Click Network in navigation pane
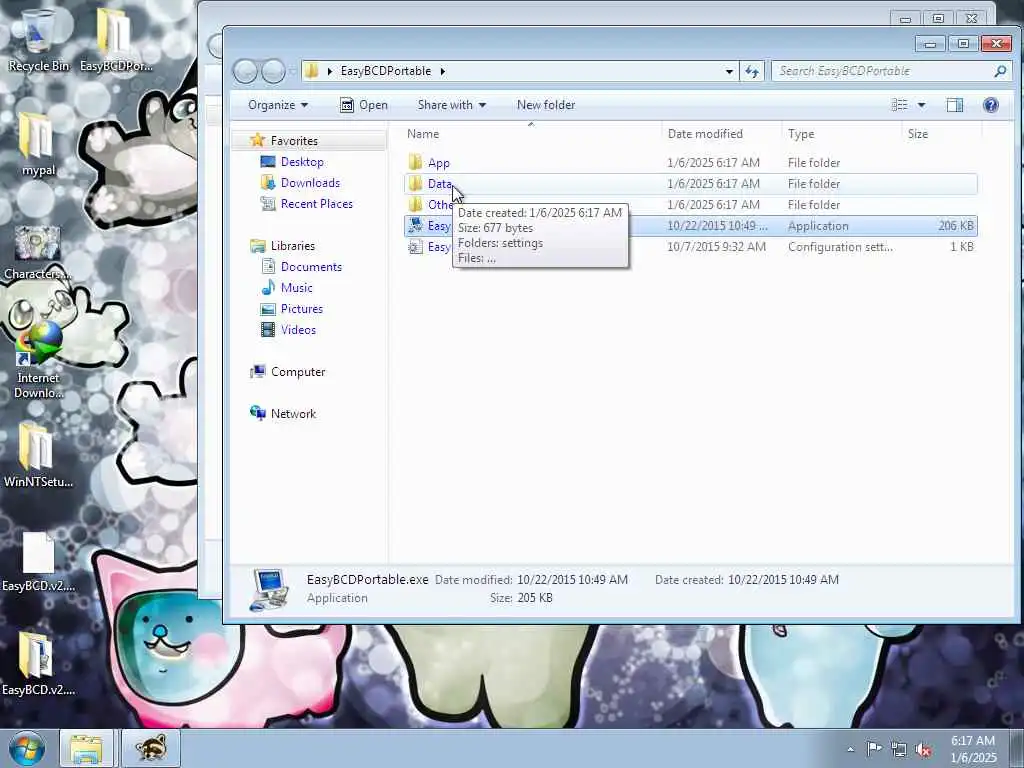1024x768 pixels. (x=293, y=414)
